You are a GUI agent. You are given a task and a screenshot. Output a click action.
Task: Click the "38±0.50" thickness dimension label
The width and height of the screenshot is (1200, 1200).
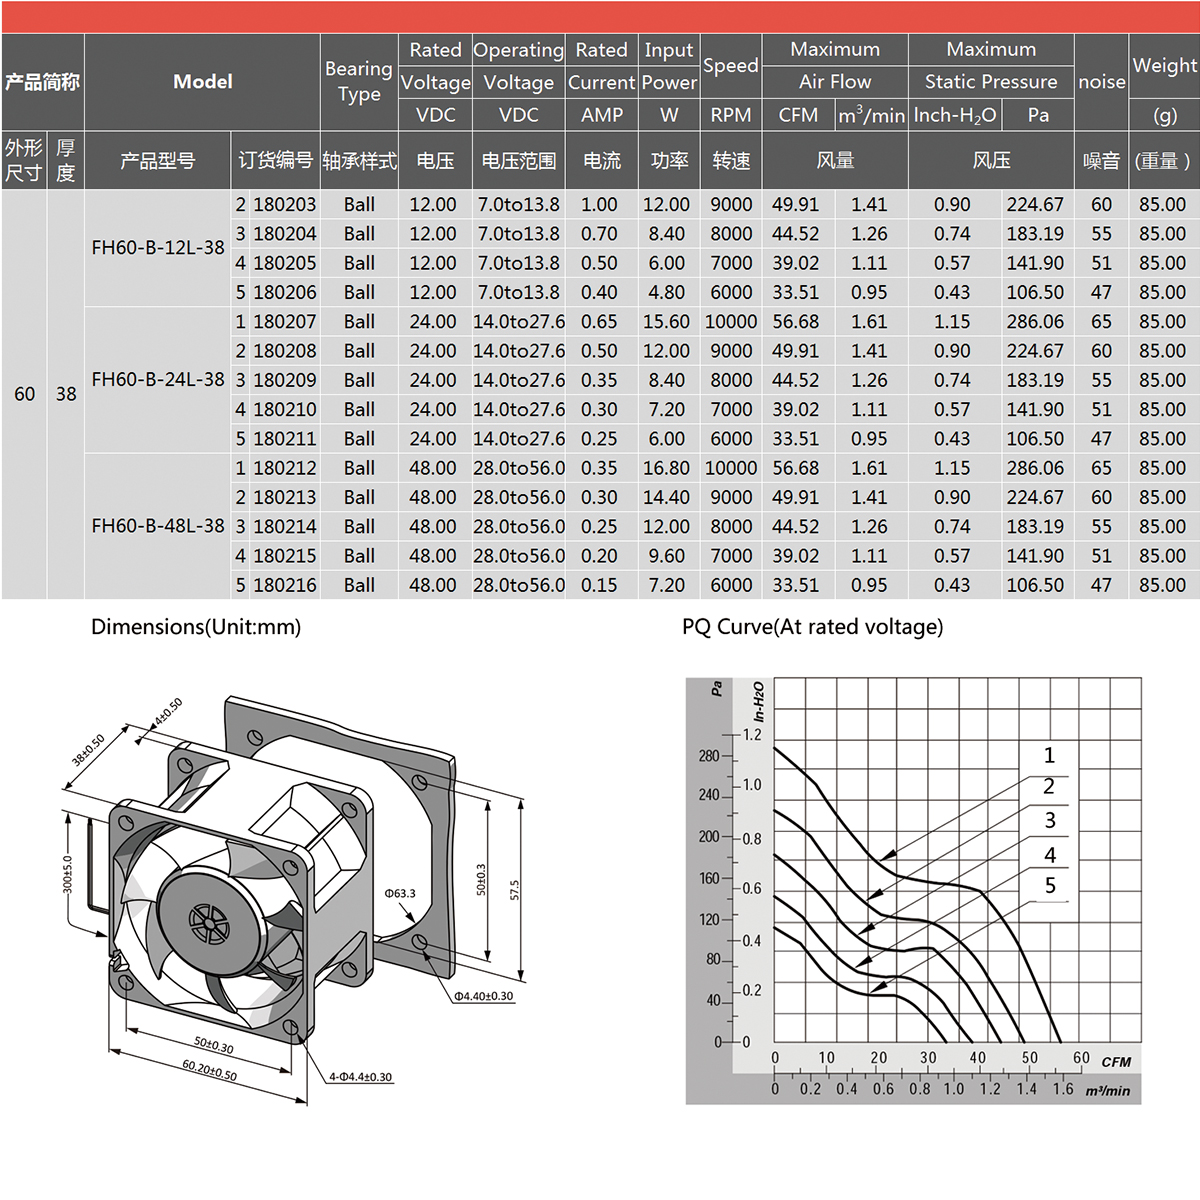click(87, 751)
